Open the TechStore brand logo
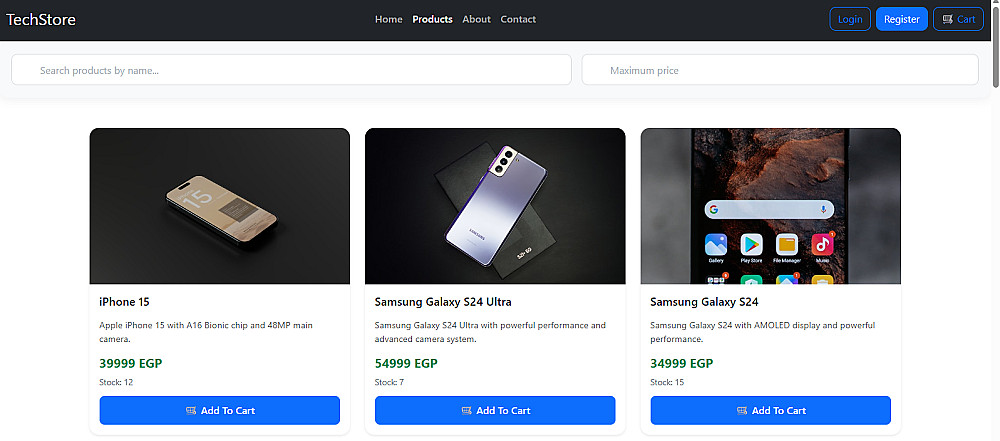 coord(41,20)
